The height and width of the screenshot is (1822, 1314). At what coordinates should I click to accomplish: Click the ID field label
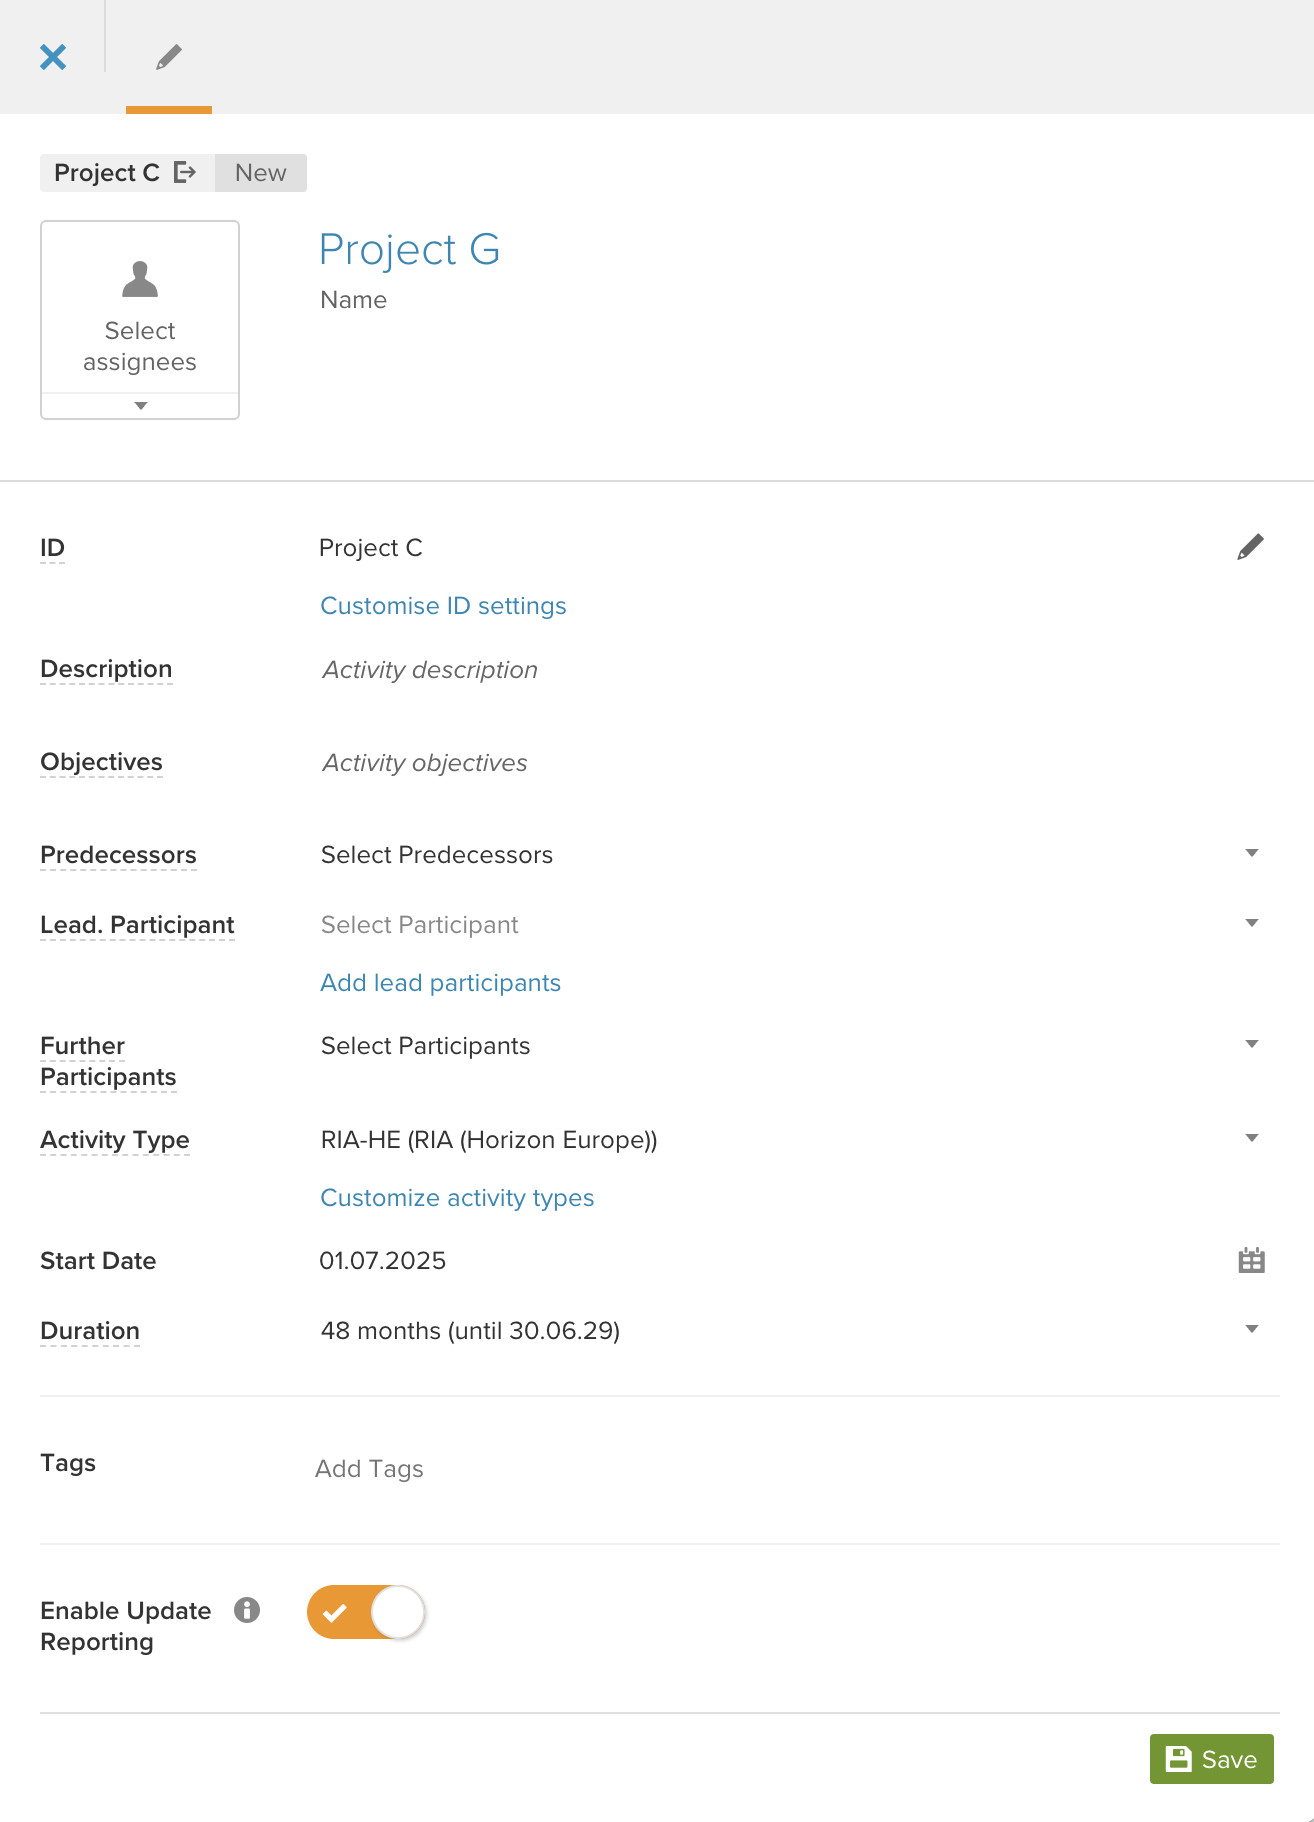pyautogui.click(x=52, y=548)
